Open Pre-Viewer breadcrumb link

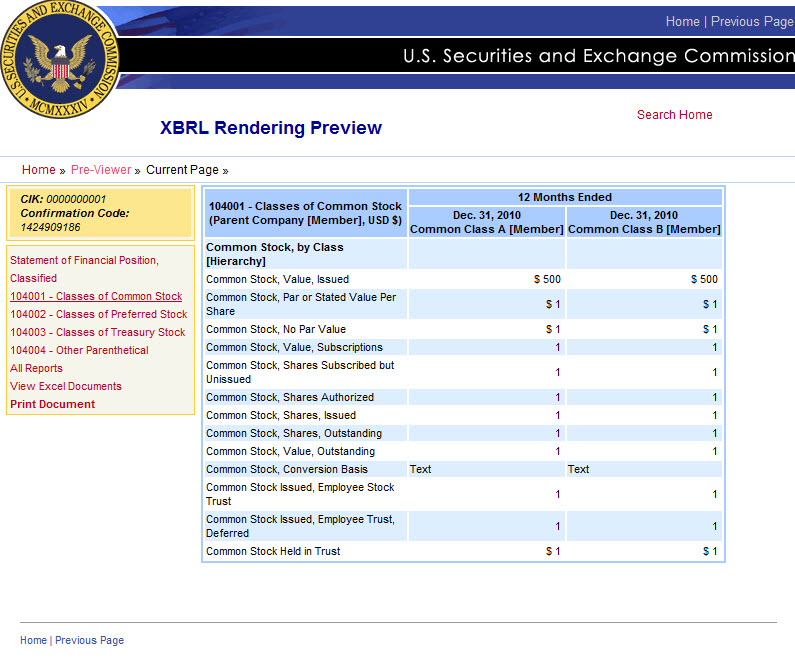[101, 170]
